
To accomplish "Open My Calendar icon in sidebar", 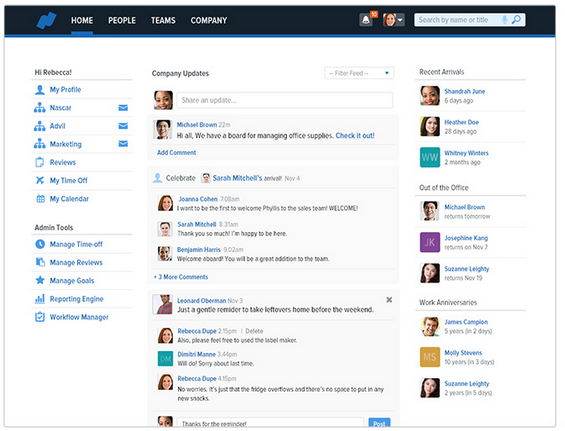I will (40, 199).
